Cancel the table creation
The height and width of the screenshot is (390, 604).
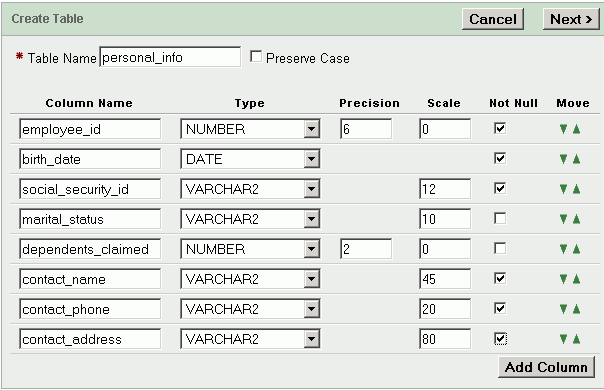coord(493,19)
